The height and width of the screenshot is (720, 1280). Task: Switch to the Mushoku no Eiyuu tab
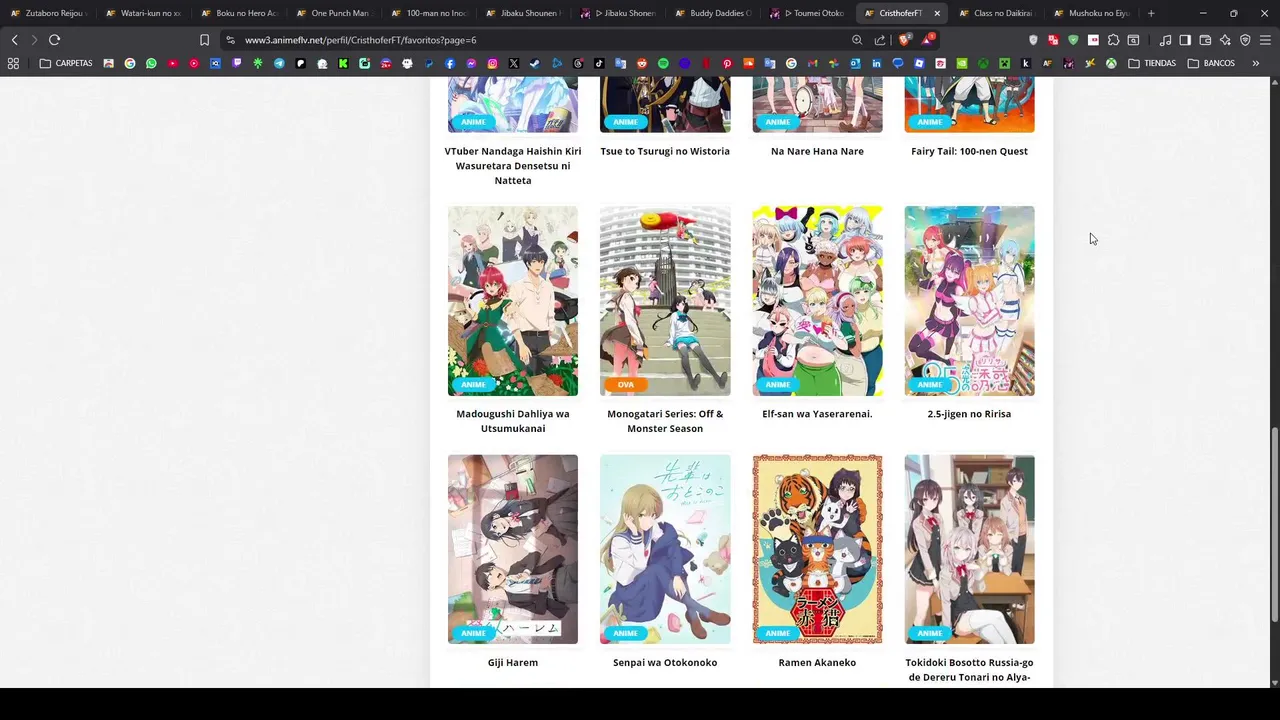click(1092, 13)
